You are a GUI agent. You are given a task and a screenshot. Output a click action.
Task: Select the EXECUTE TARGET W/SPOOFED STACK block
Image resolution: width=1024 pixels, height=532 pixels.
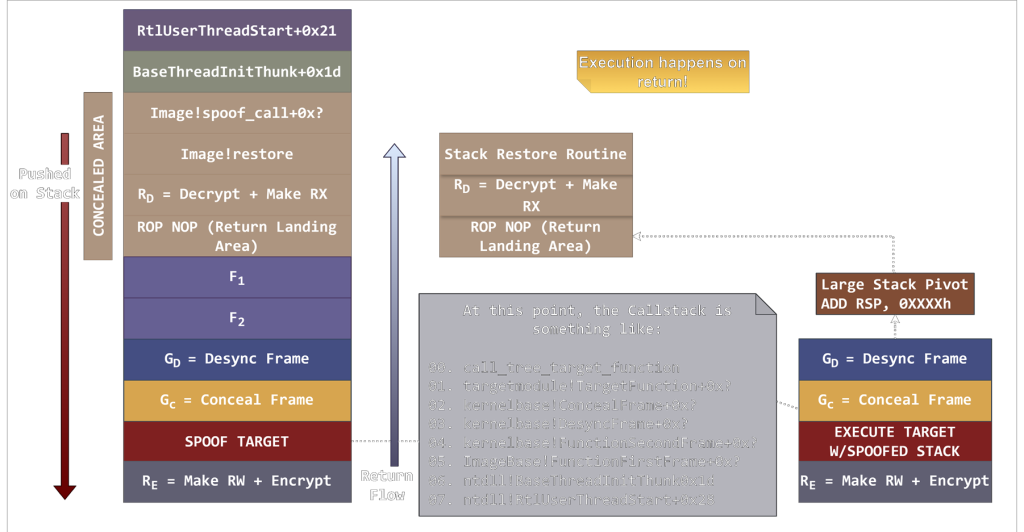point(894,441)
